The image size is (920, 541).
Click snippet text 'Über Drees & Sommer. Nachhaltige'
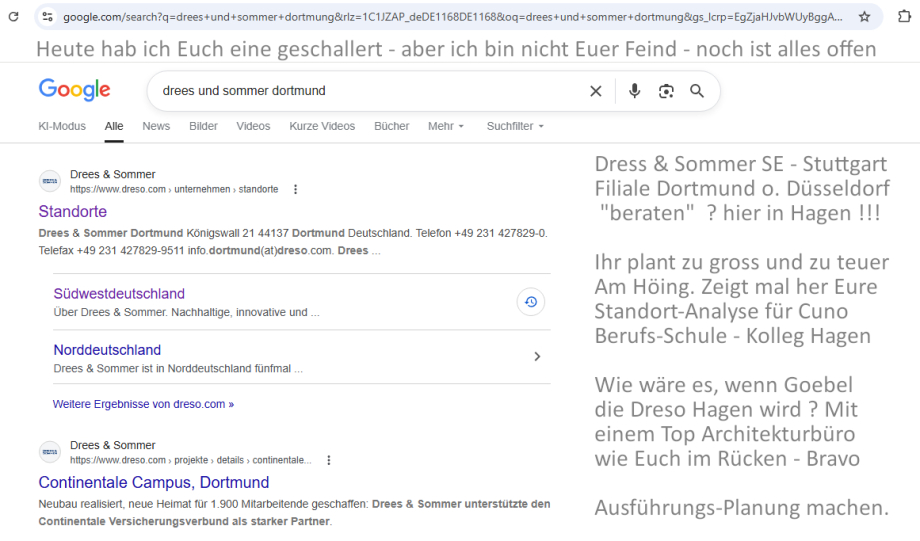point(187,312)
